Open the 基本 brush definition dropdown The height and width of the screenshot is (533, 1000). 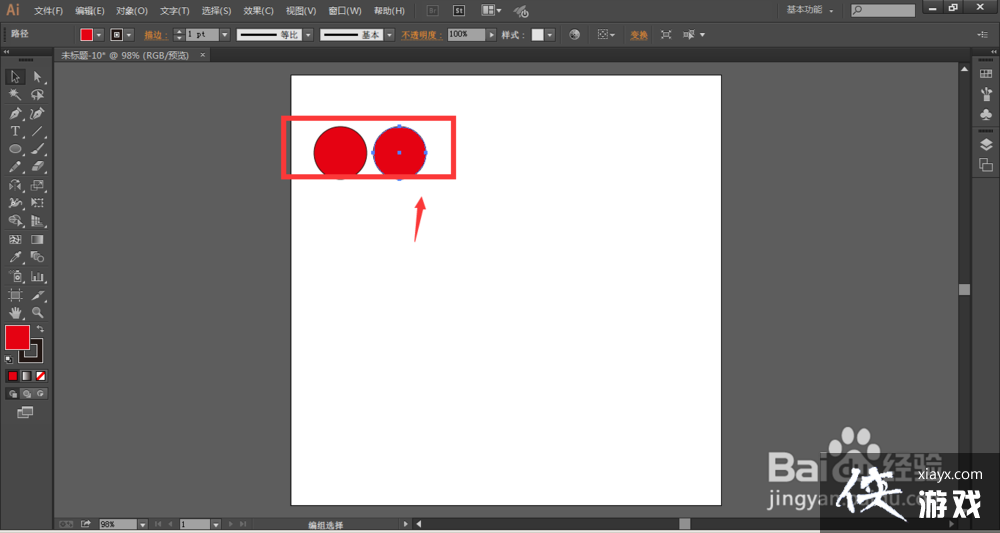(x=390, y=35)
